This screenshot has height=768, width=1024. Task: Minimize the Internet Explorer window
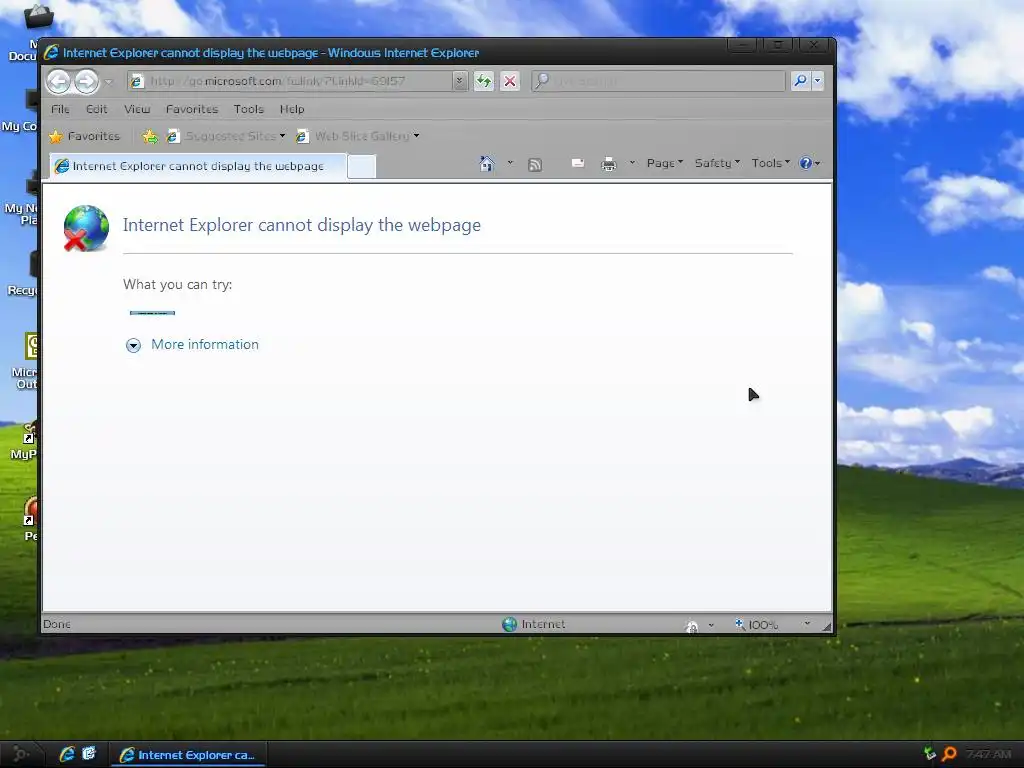pos(742,45)
